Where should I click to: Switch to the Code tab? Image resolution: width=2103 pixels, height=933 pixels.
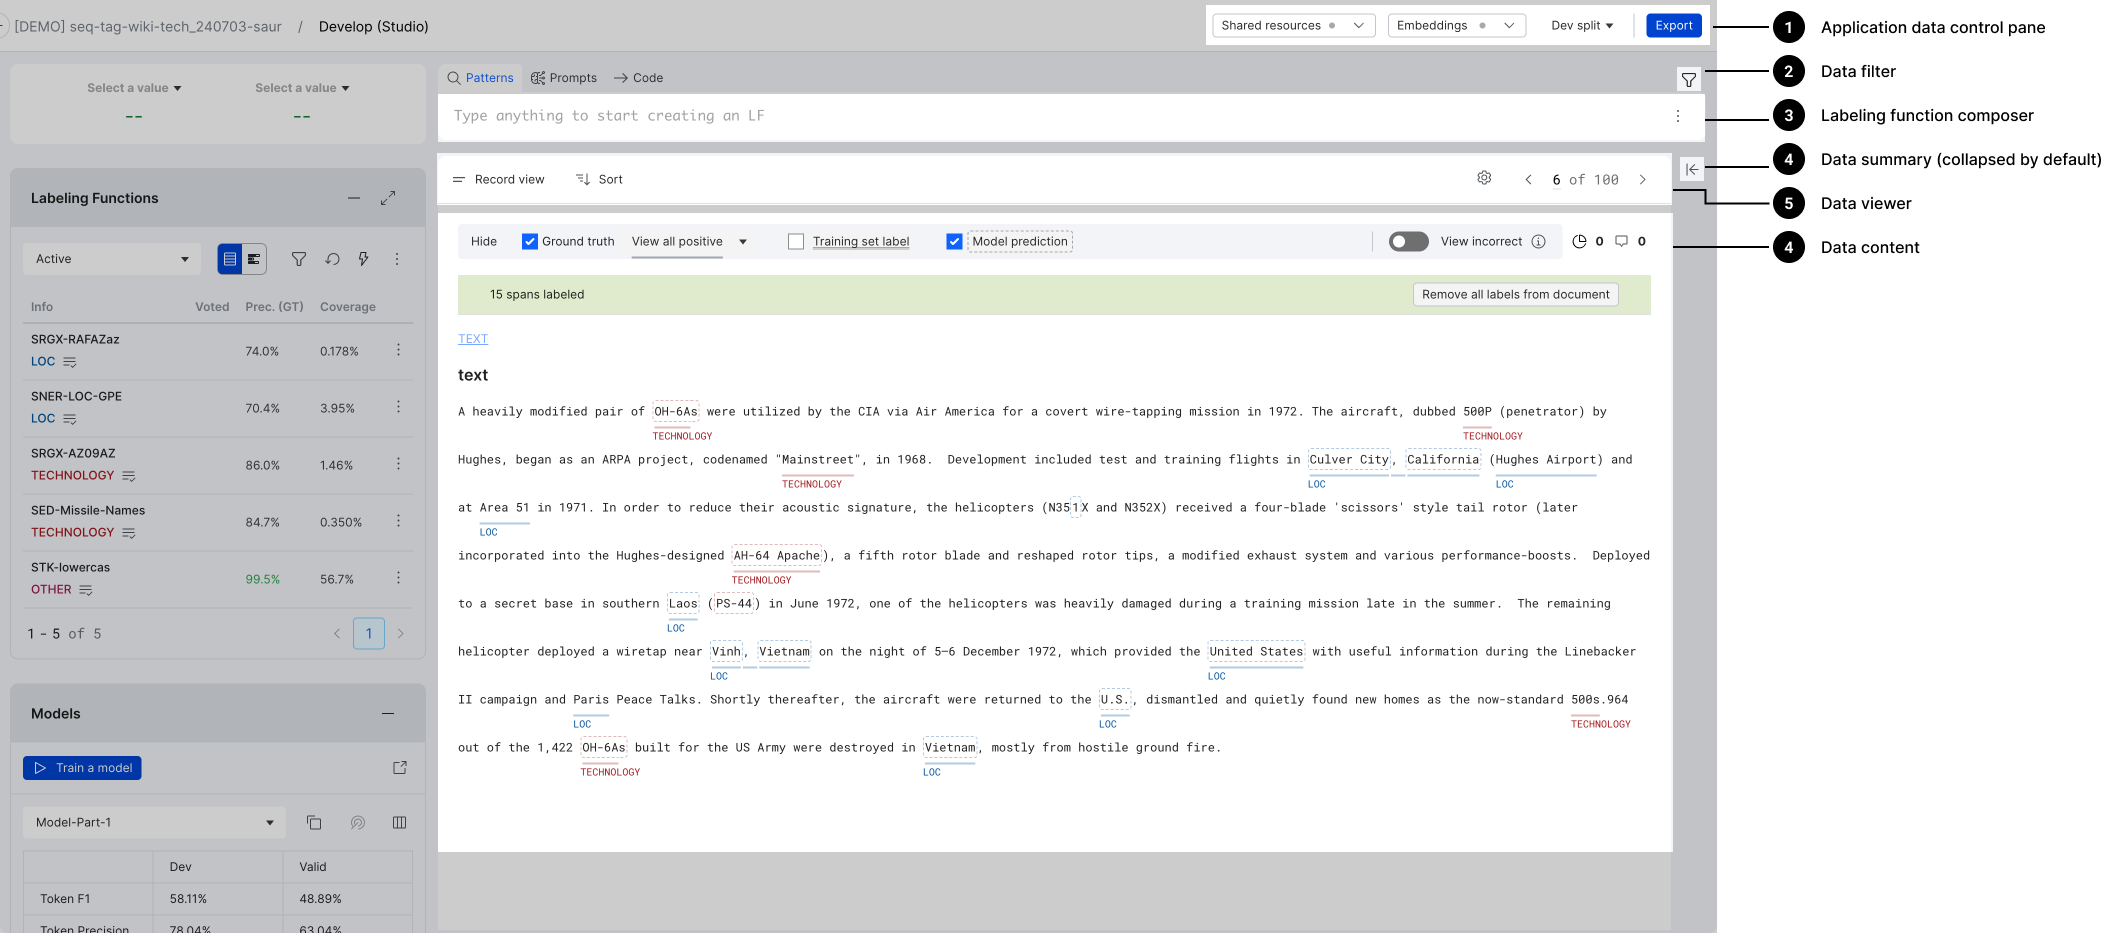point(638,78)
